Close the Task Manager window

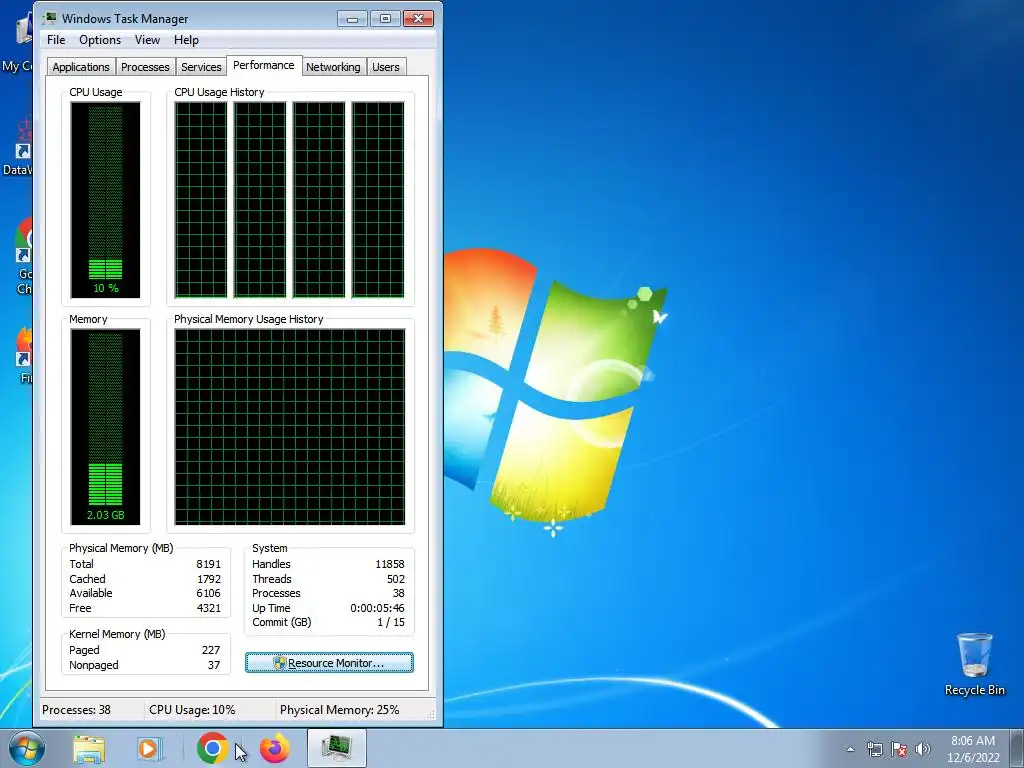coord(419,18)
